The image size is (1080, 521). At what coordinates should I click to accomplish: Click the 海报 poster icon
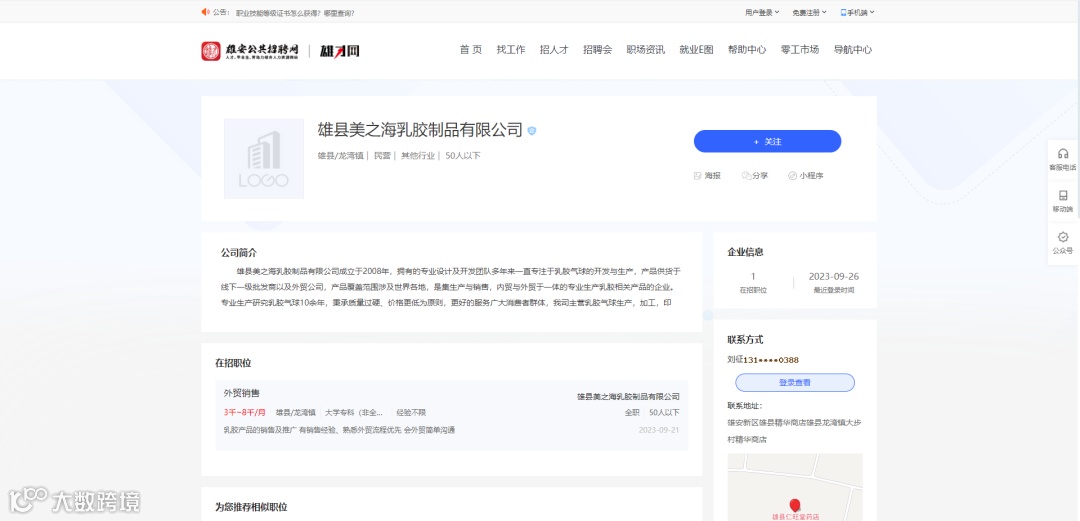(697, 176)
